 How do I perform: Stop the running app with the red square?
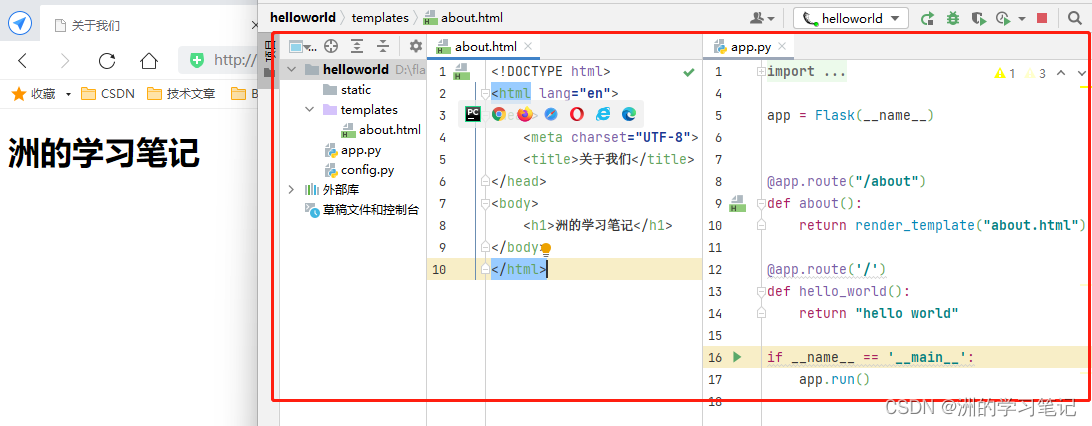[1042, 19]
